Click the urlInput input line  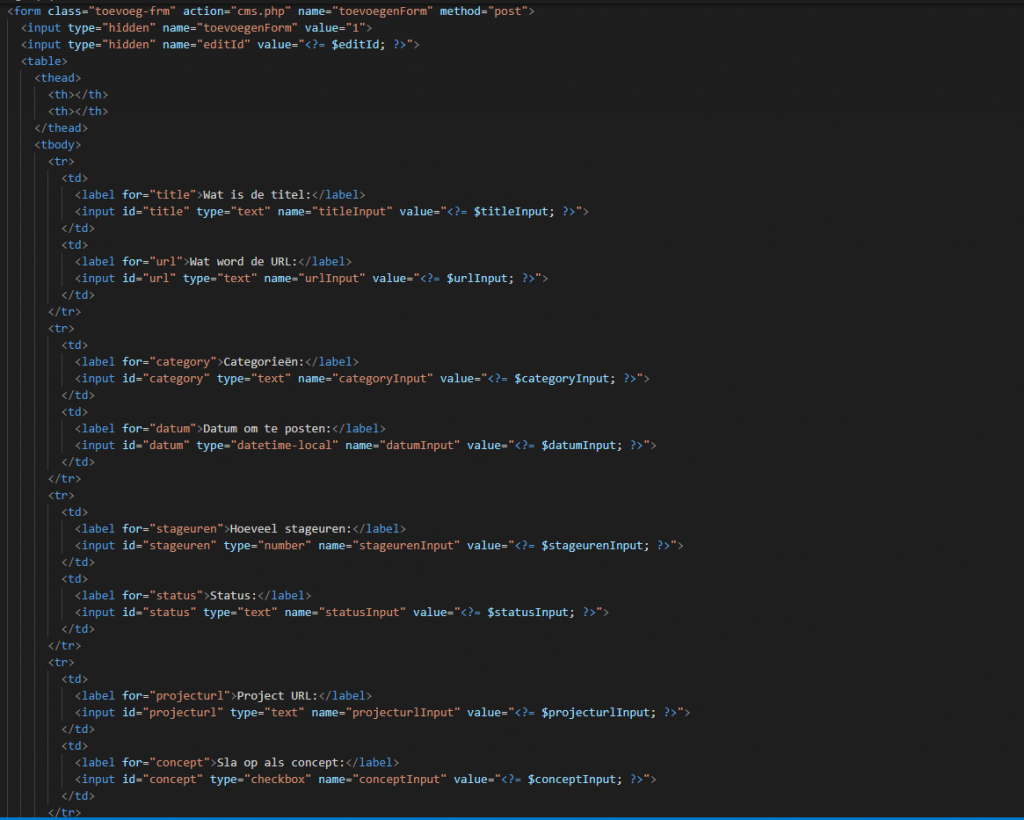(310, 278)
